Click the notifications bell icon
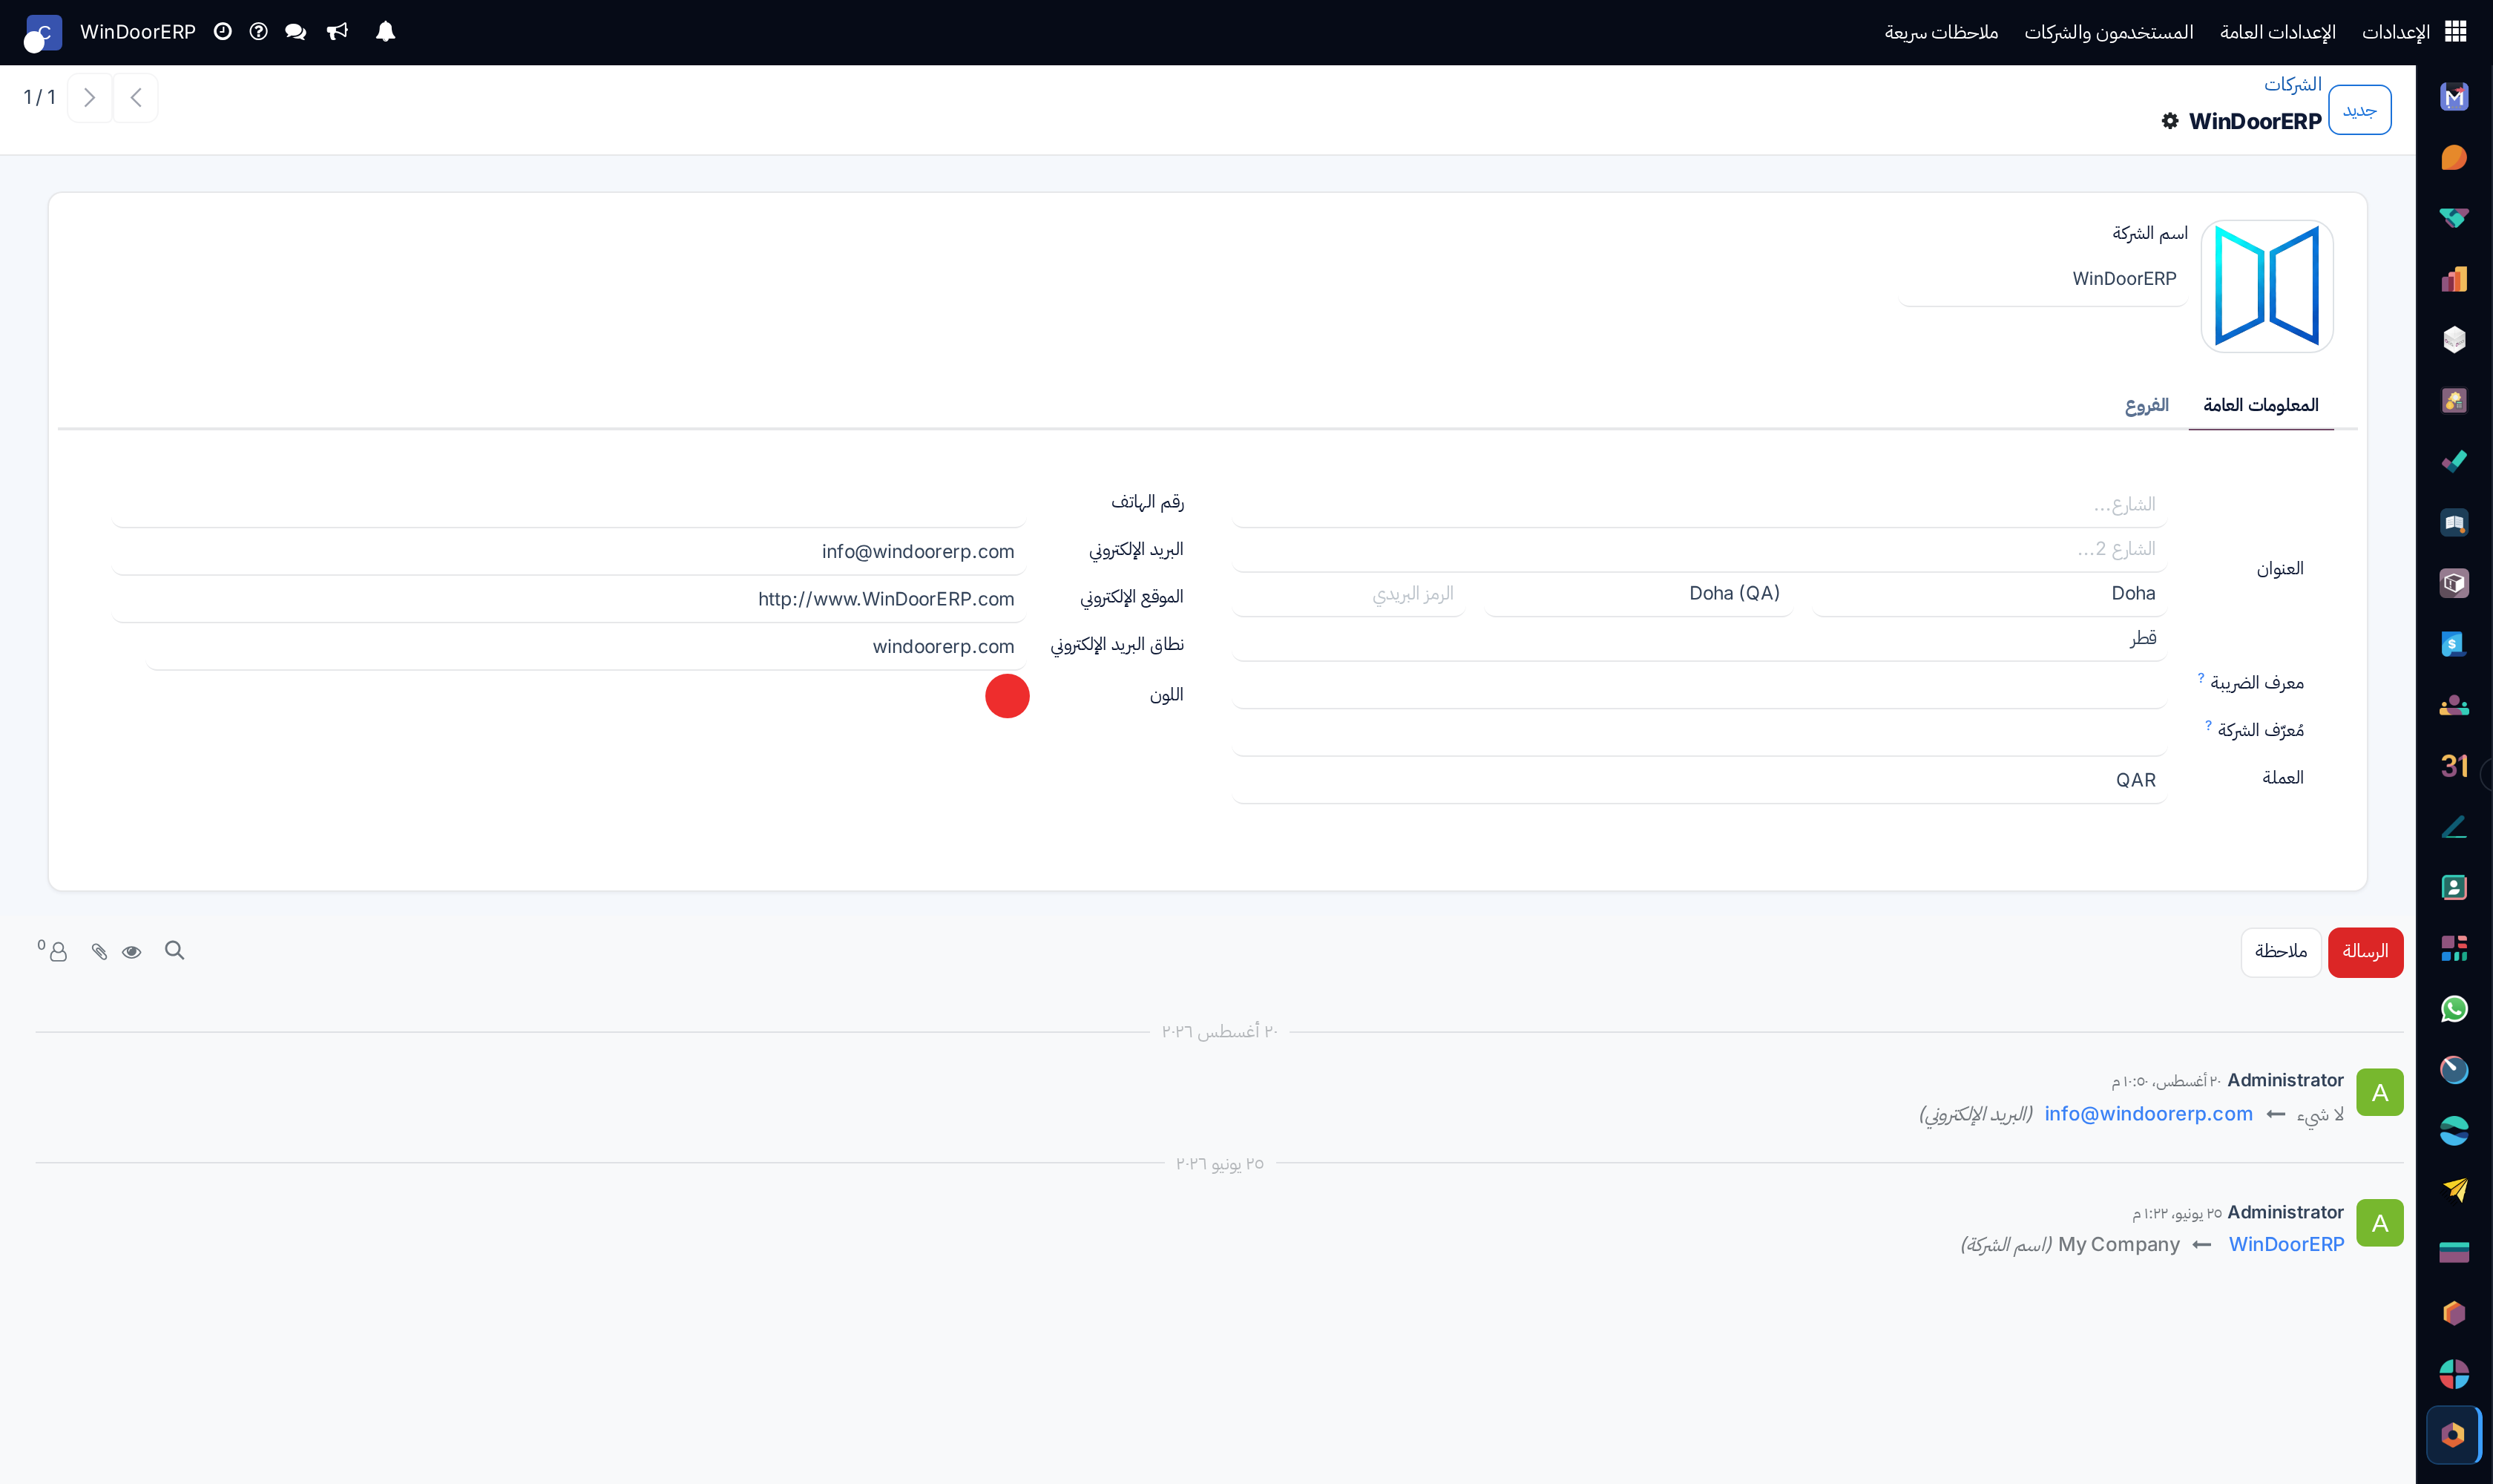This screenshot has width=2493, height=1484. click(x=385, y=32)
